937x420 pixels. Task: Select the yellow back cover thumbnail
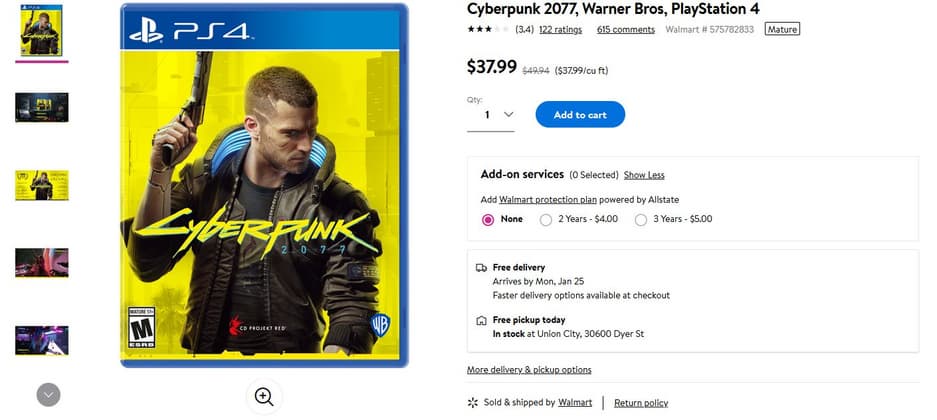(42, 185)
